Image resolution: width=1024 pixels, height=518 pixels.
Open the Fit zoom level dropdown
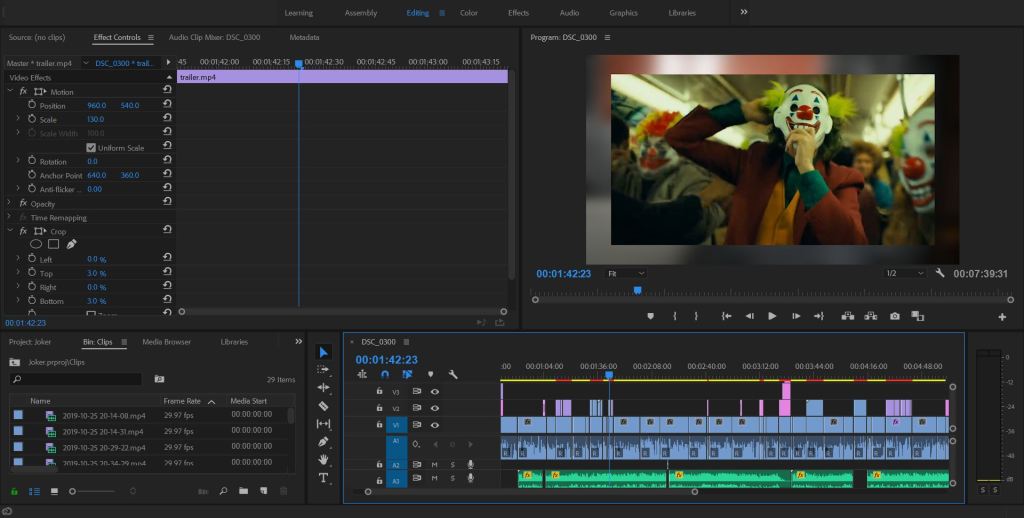point(626,273)
